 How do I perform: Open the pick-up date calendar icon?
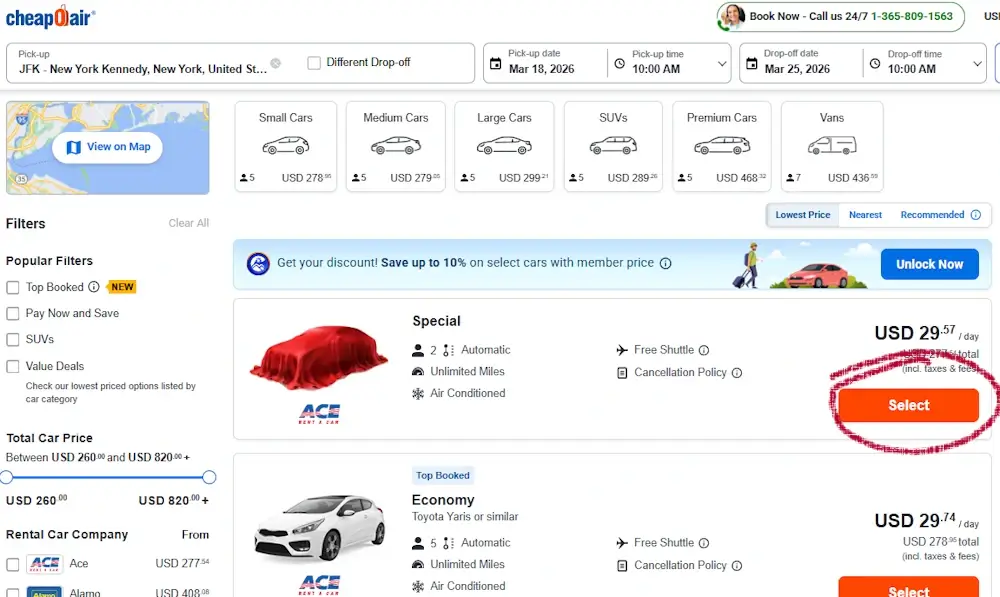496,63
